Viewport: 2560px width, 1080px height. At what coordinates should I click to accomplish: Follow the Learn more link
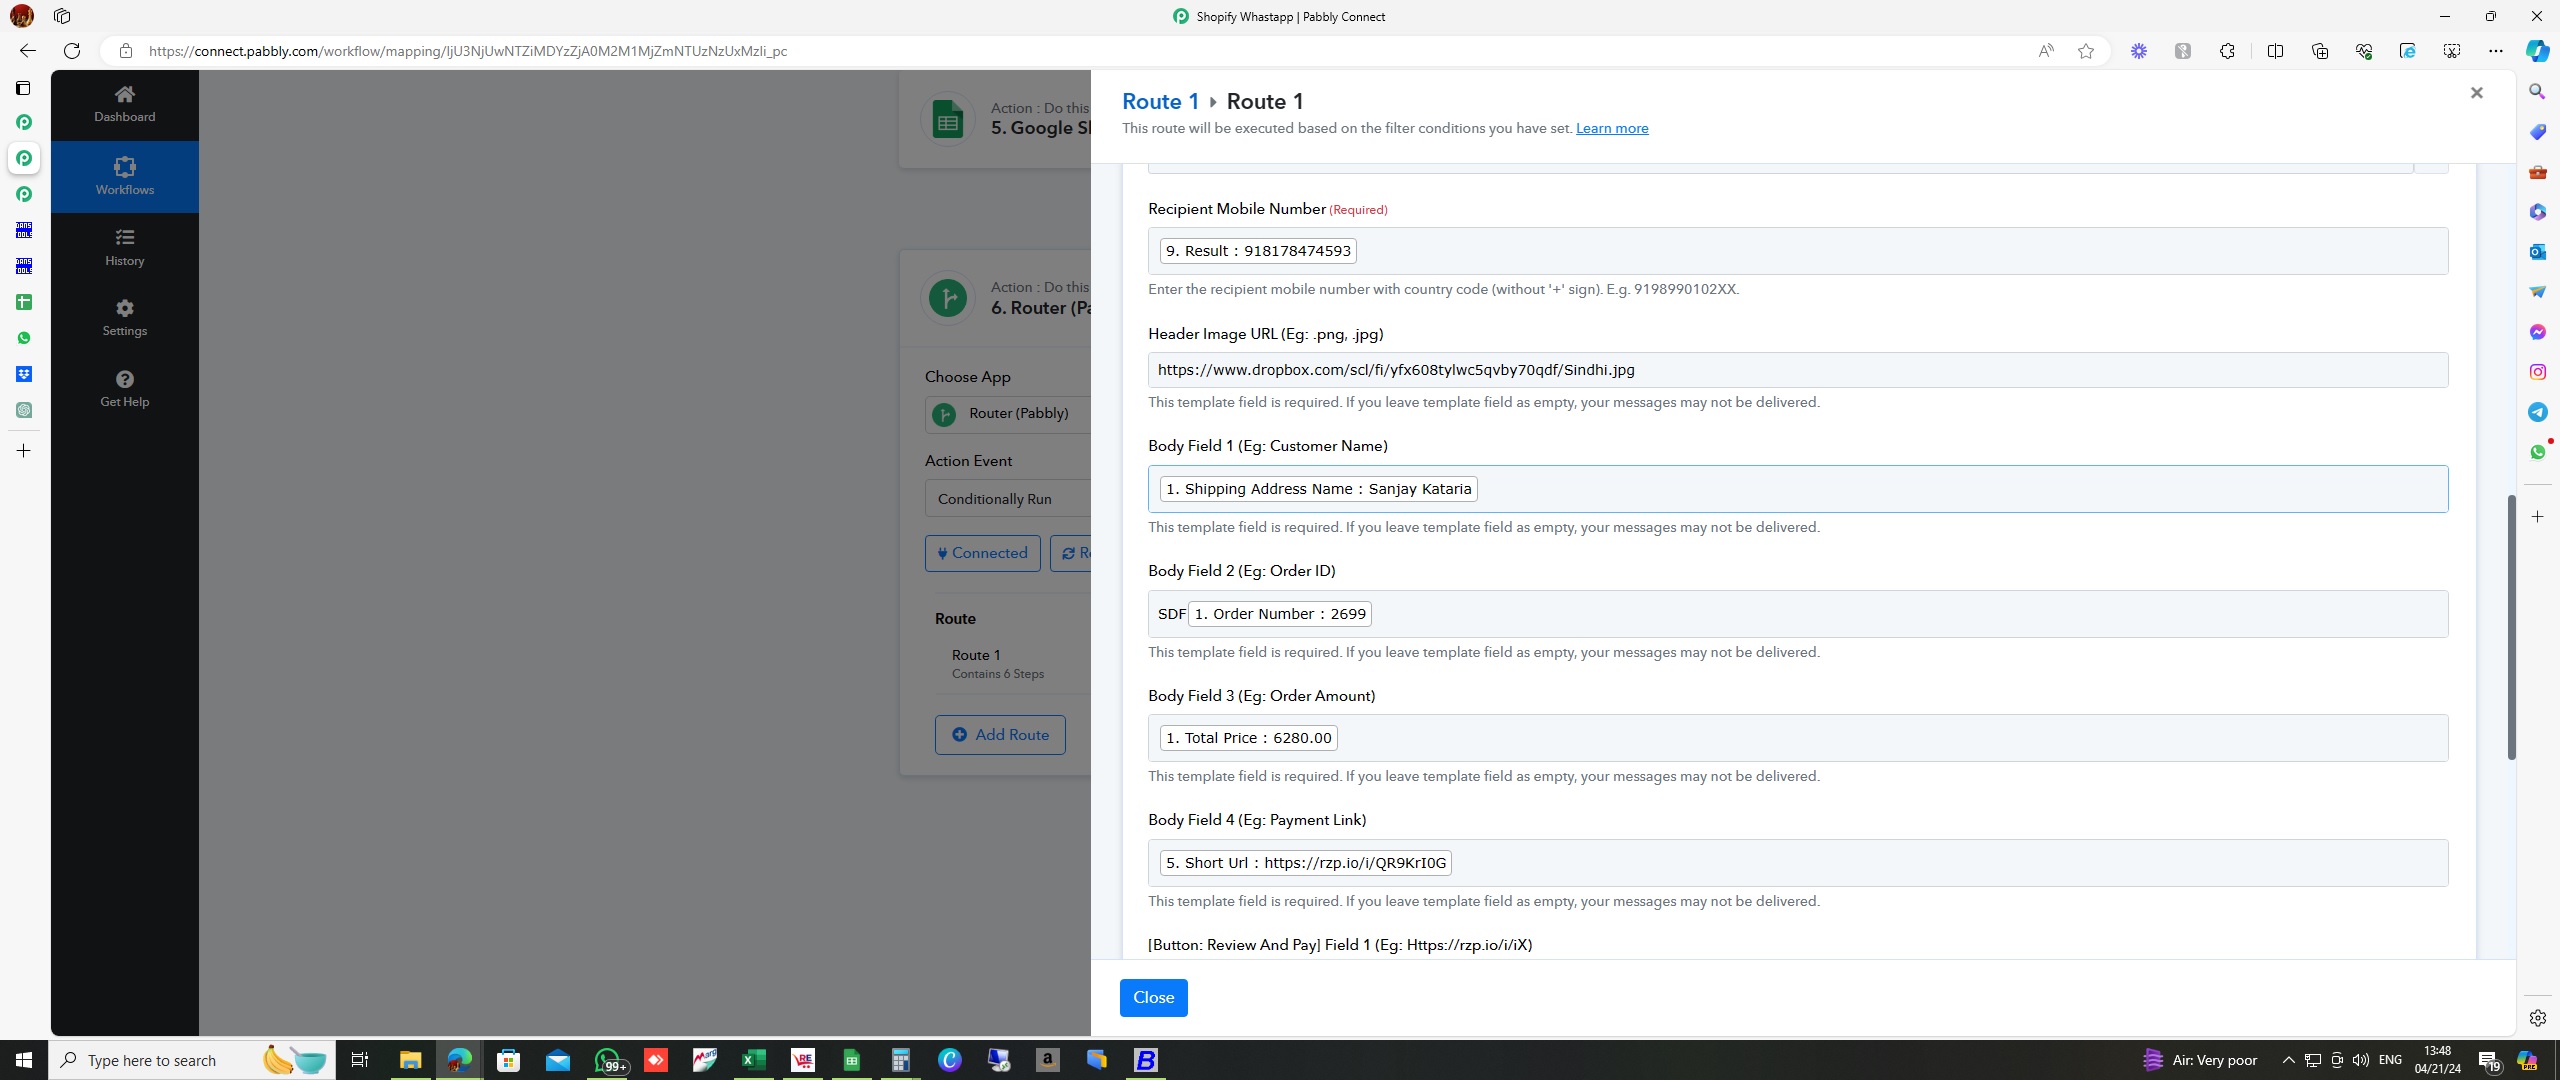[1612, 128]
